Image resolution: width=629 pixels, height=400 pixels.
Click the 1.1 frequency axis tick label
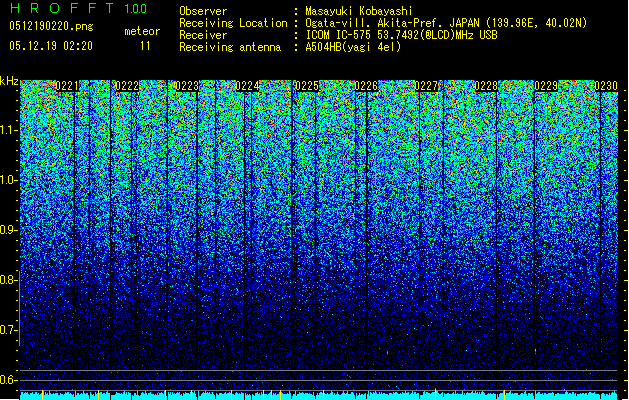(8, 130)
